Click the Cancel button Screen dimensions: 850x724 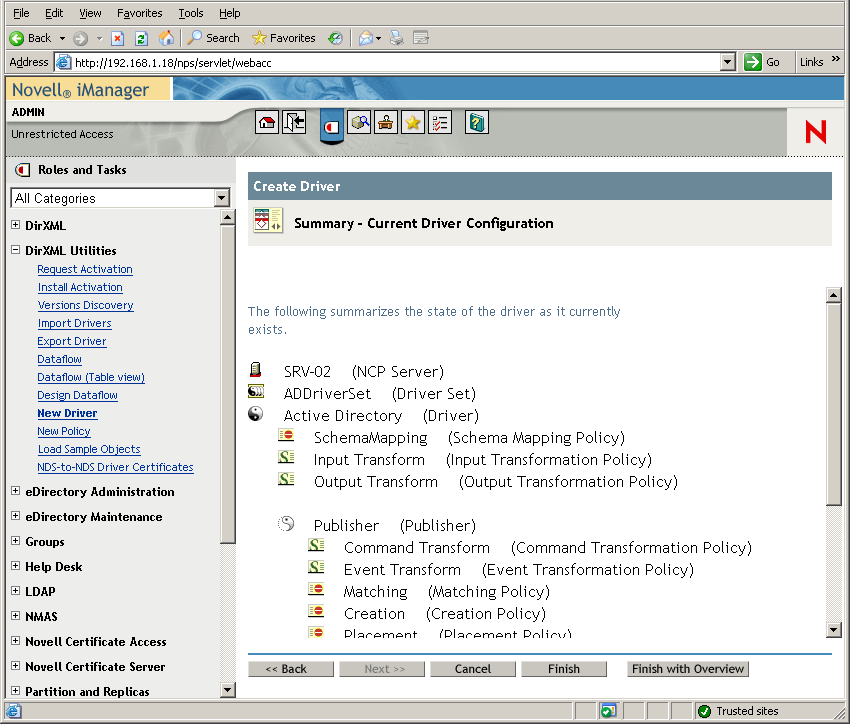[472, 668]
